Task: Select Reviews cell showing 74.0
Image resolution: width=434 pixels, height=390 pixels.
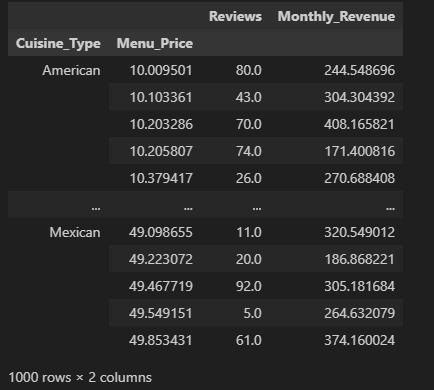Action: pos(249,151)
